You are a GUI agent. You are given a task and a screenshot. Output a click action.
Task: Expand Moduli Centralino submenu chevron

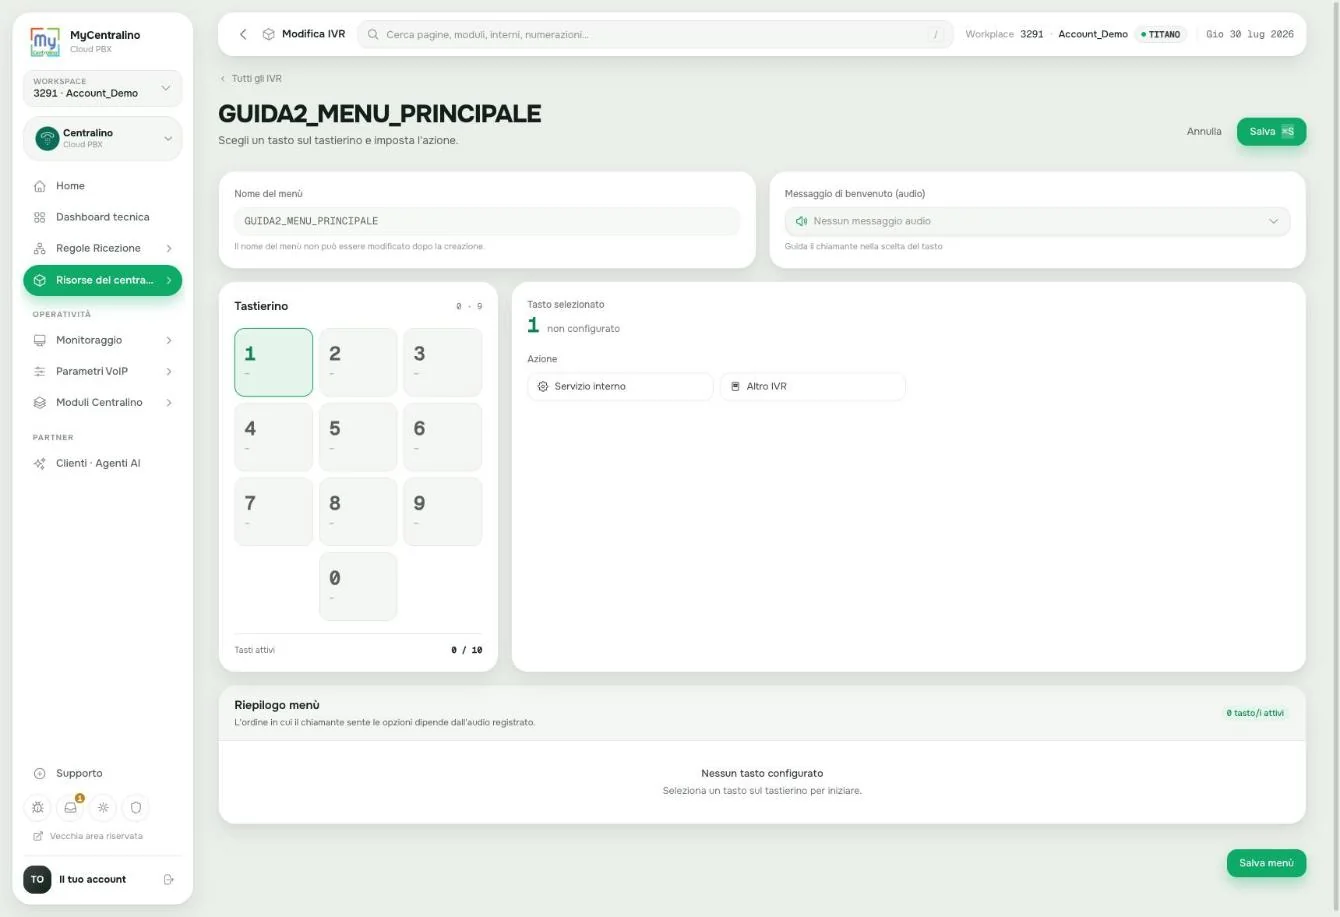pos(168,402)
